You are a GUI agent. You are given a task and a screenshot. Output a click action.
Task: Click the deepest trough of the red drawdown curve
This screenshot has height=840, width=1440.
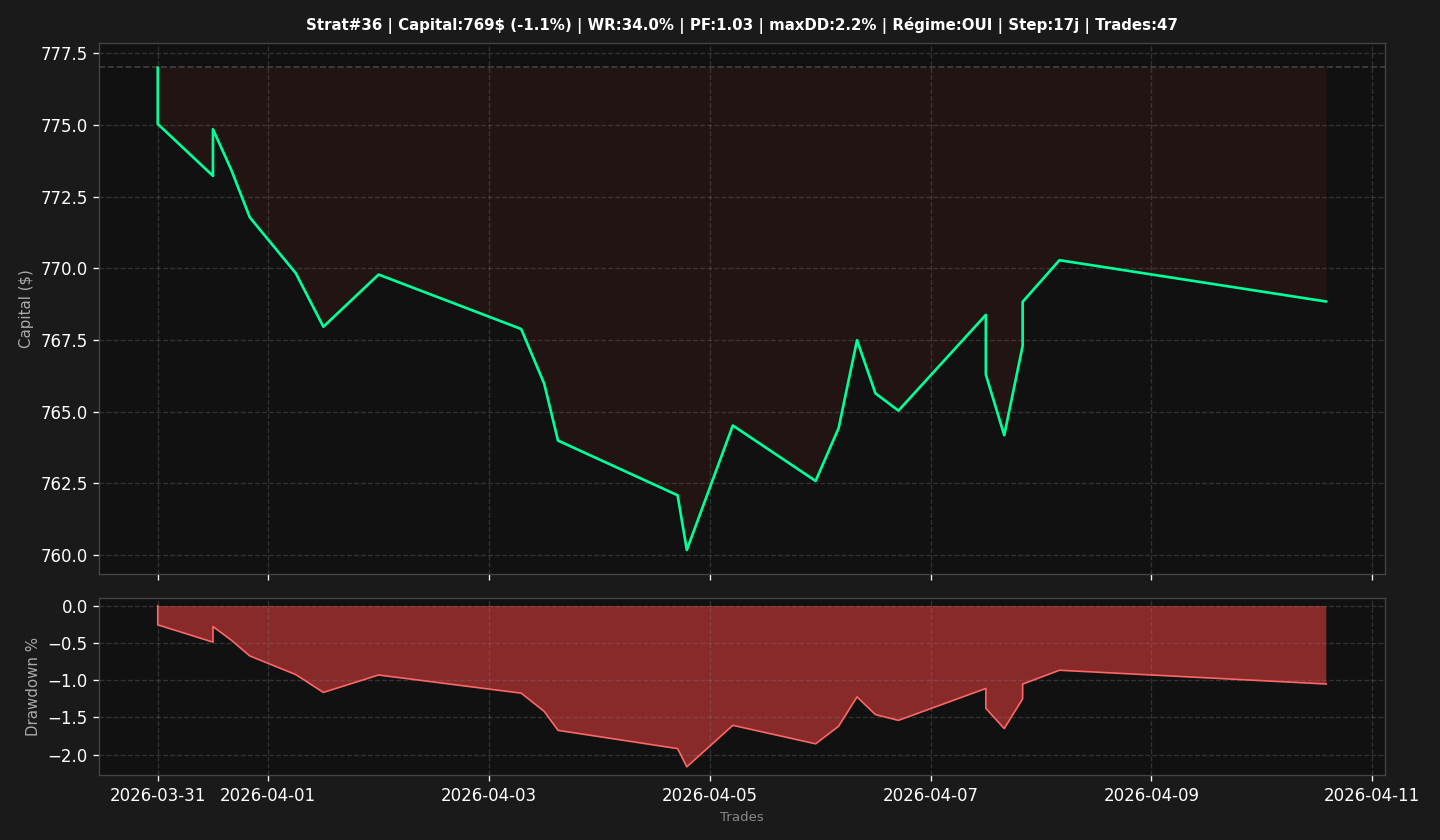687,766
